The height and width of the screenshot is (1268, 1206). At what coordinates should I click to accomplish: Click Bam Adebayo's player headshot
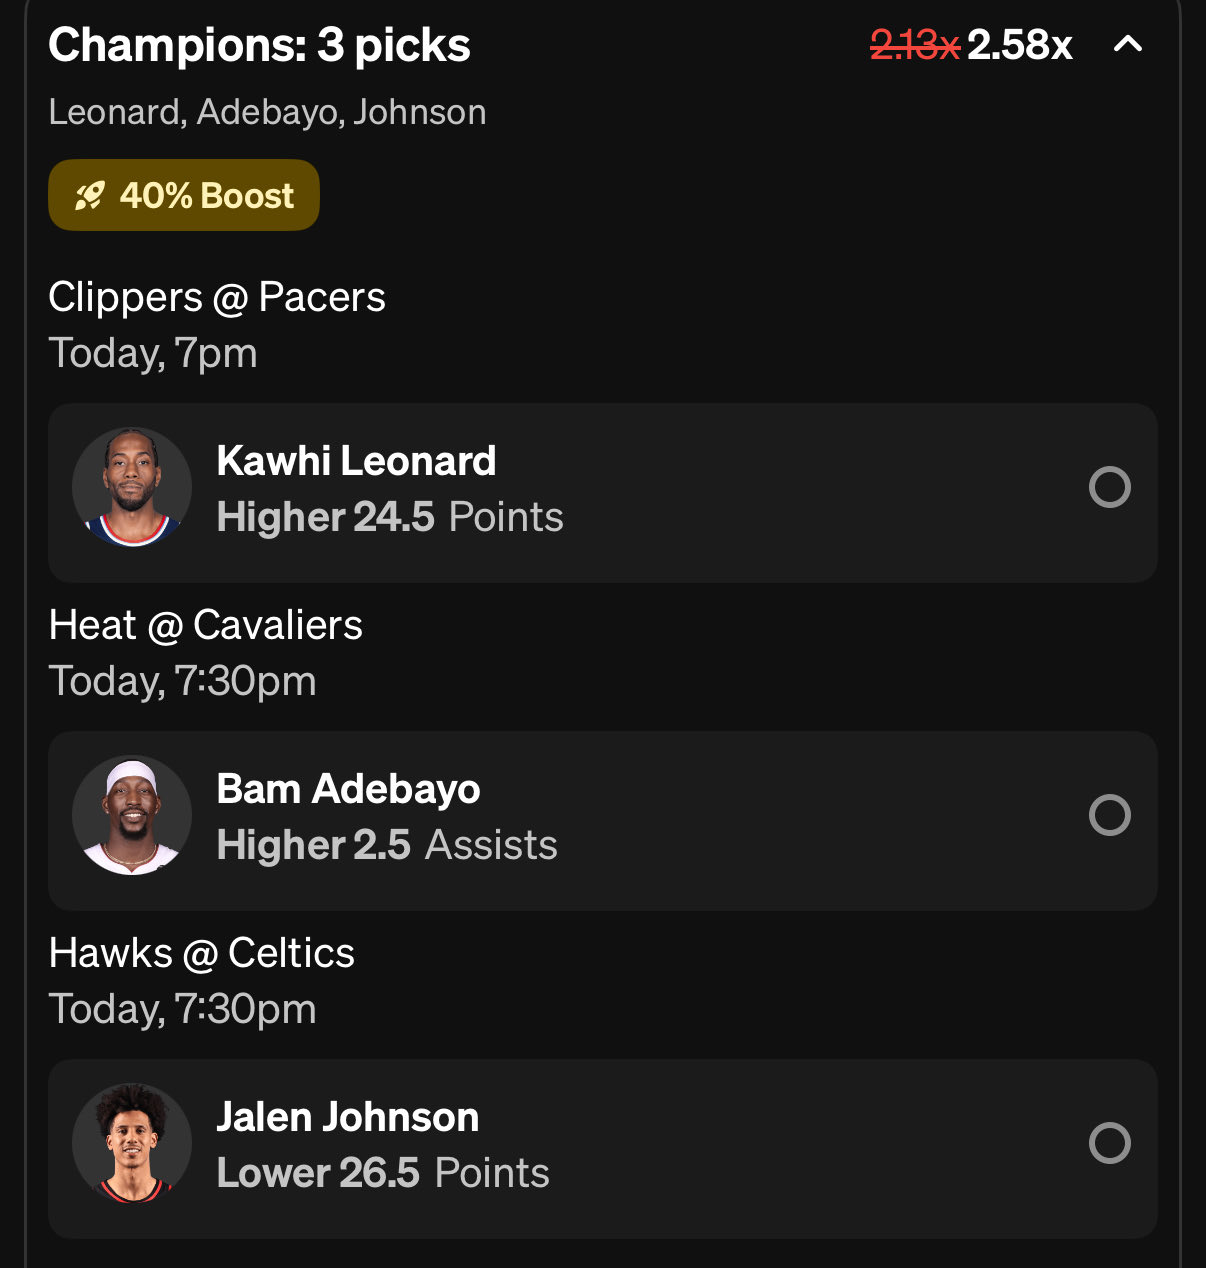(x=132, y=816)
